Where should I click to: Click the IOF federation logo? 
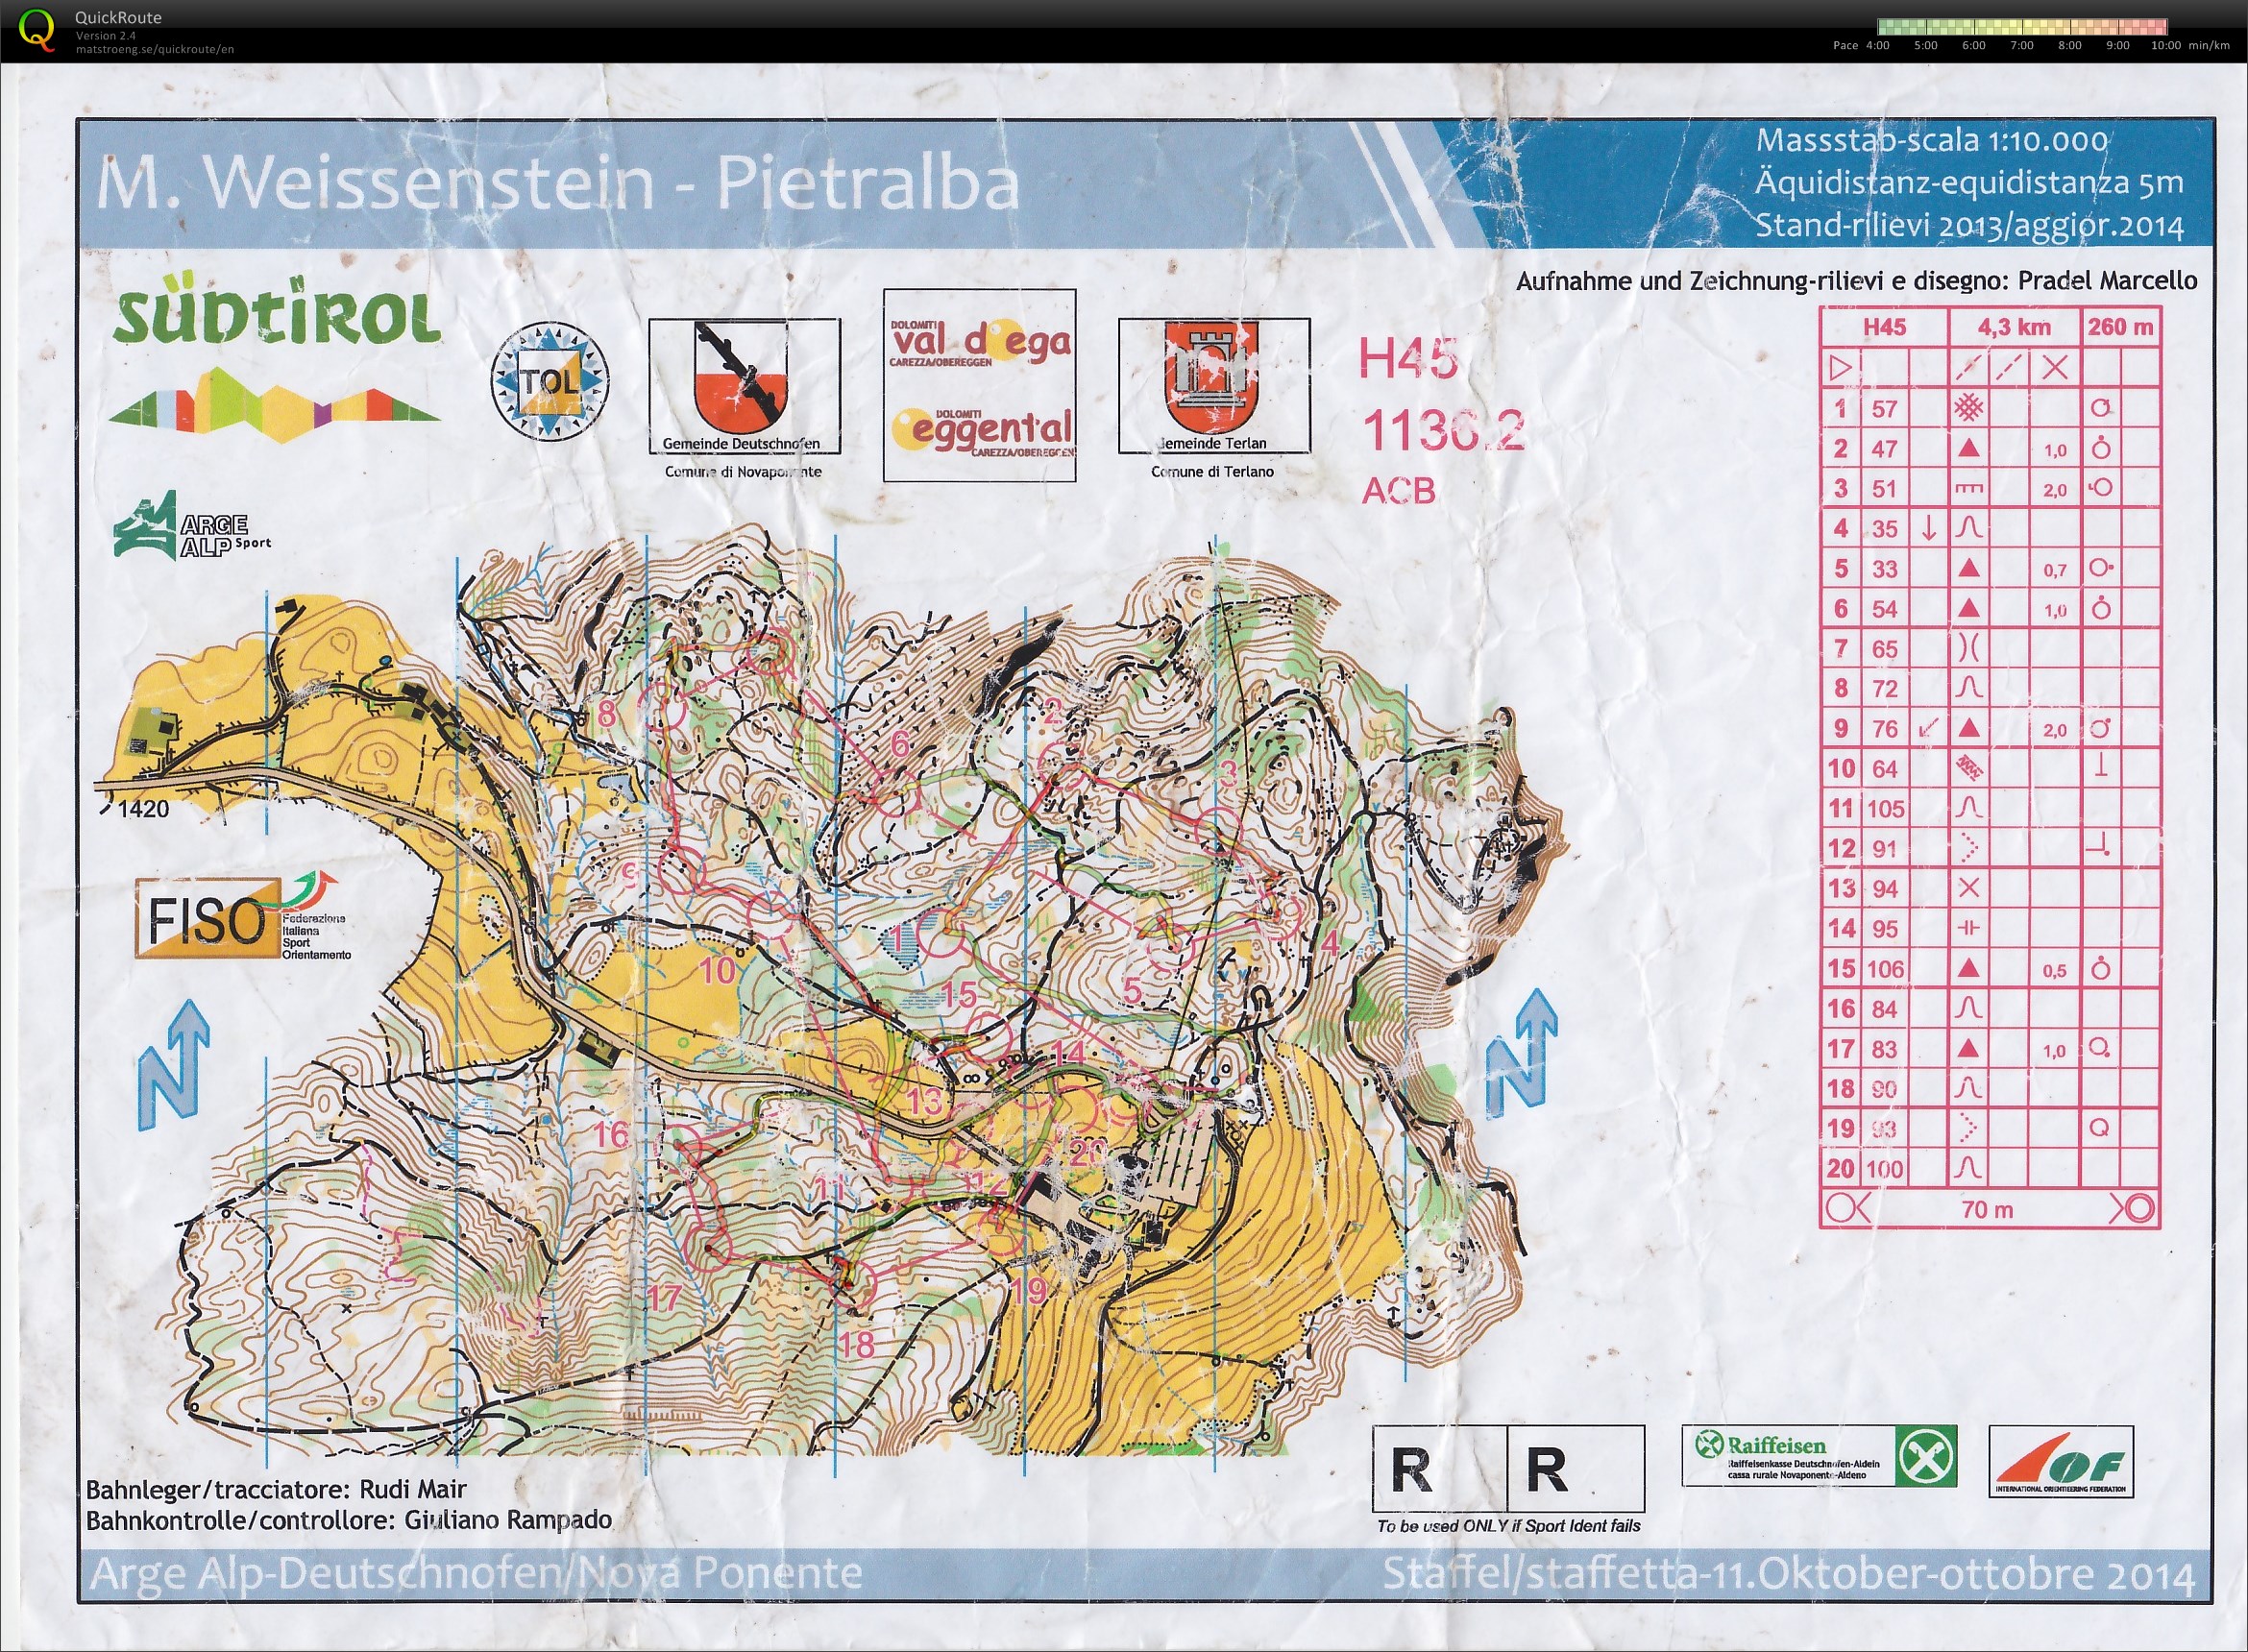(2060, 1462)
